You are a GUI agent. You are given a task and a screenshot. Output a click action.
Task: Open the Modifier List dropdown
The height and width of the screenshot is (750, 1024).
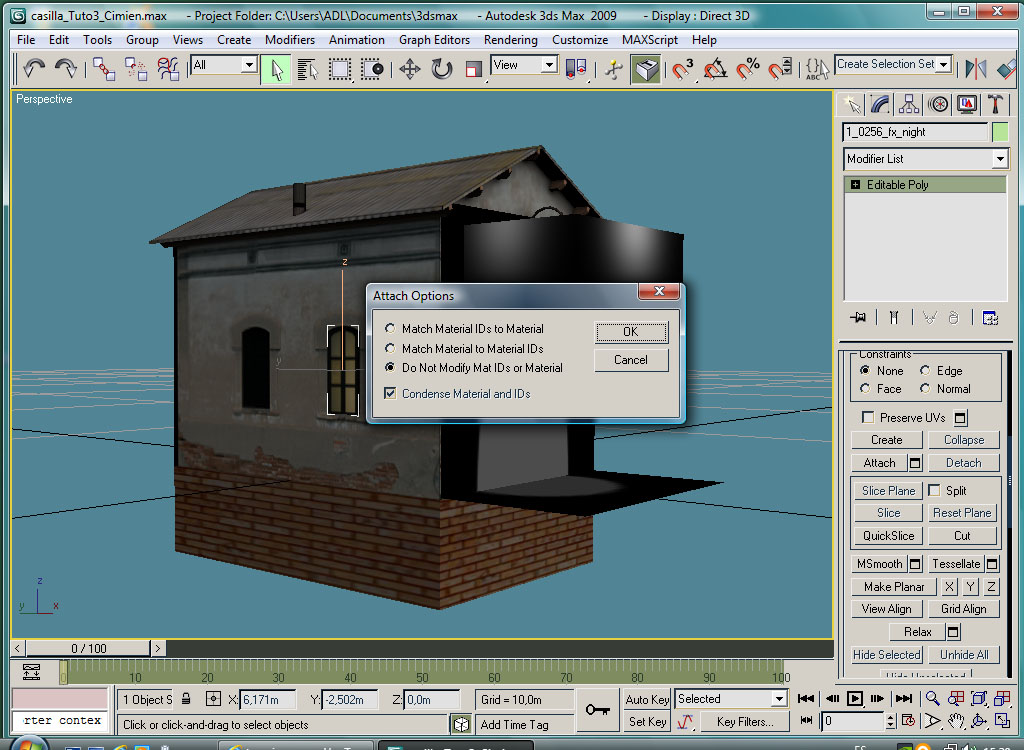pyautogui.click(x=999, y=159)
